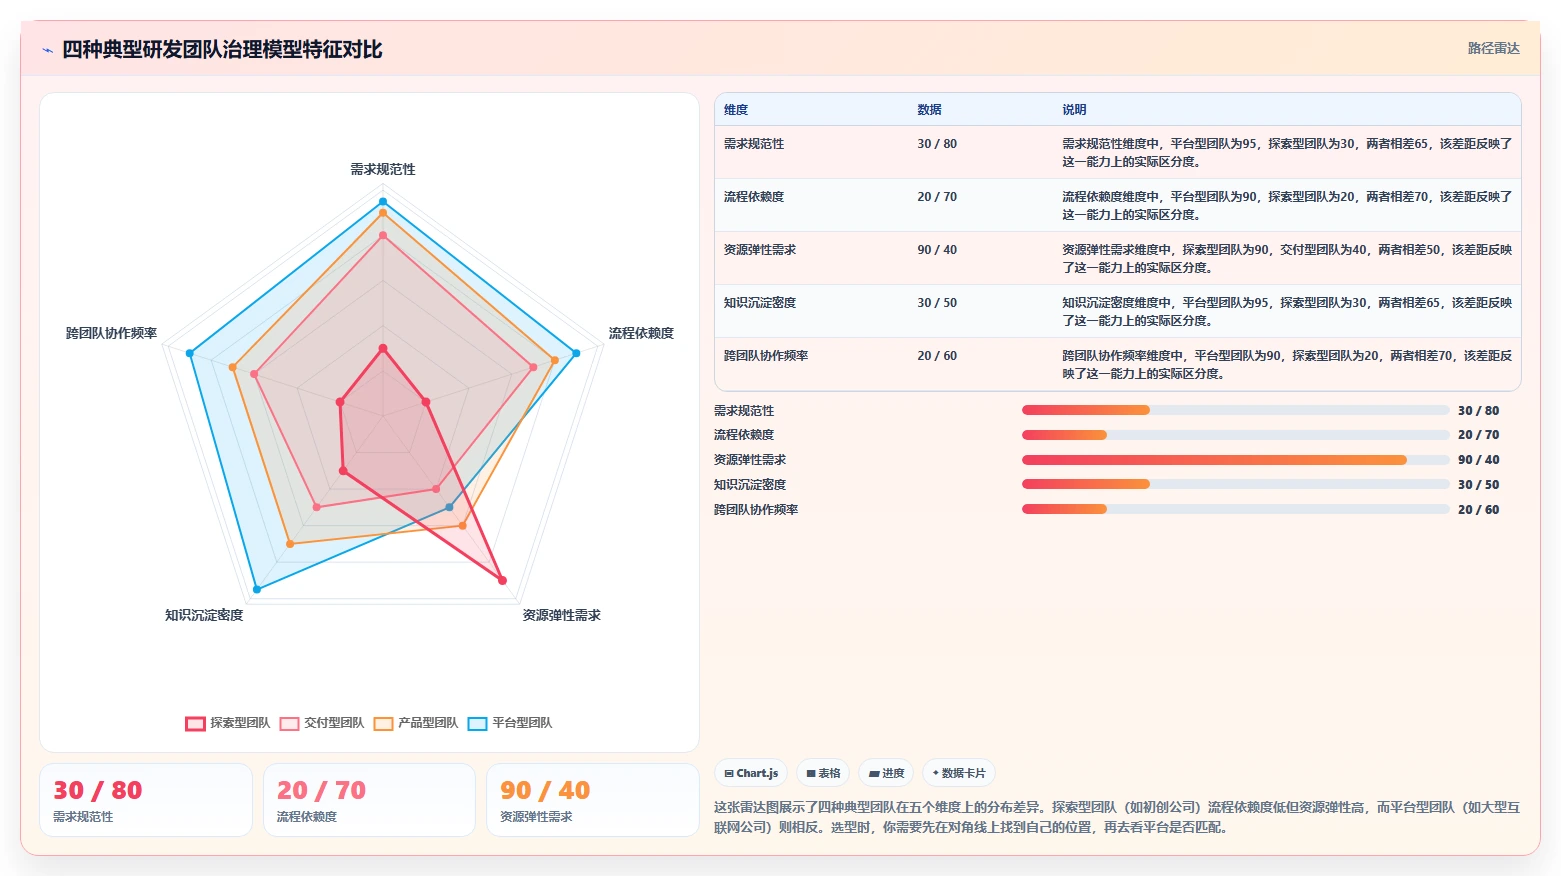Image resolution: width=1561 pixels, height=876 pixels.
Task: Click the blue 平台型团队 point on 跨团队协作频率 axis
Action: click(x=189, y=352)
